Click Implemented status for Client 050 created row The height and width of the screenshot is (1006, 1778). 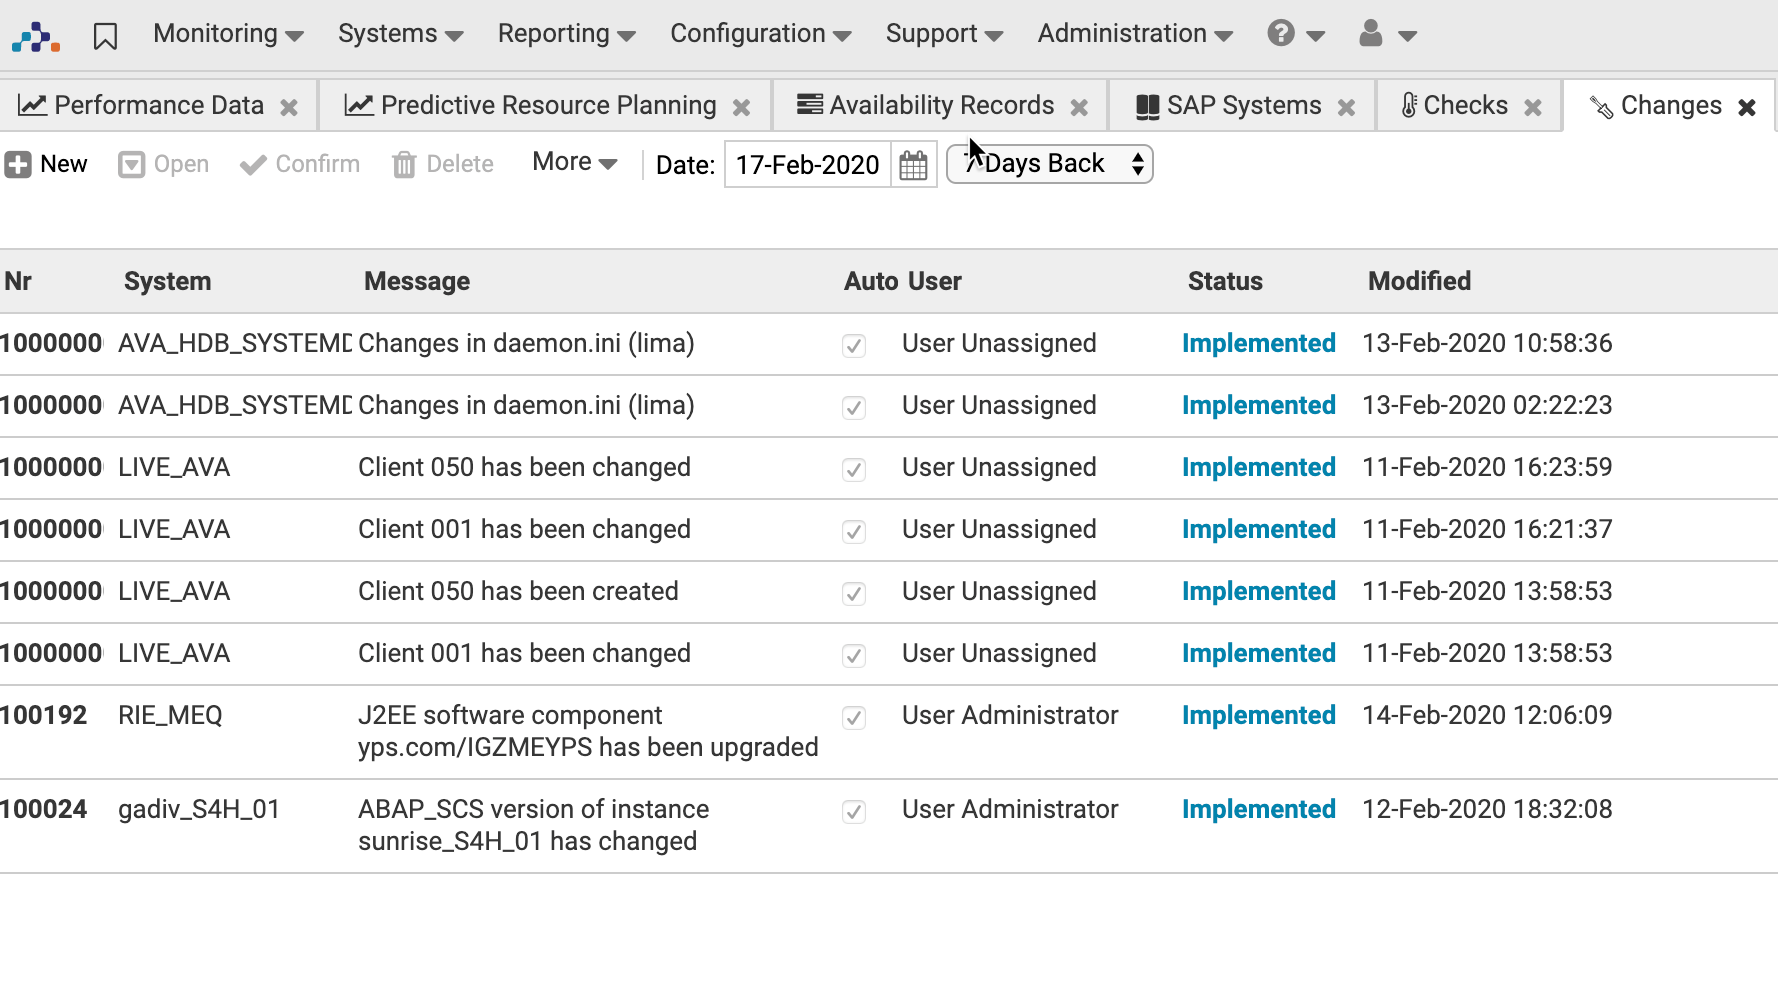1258,591
